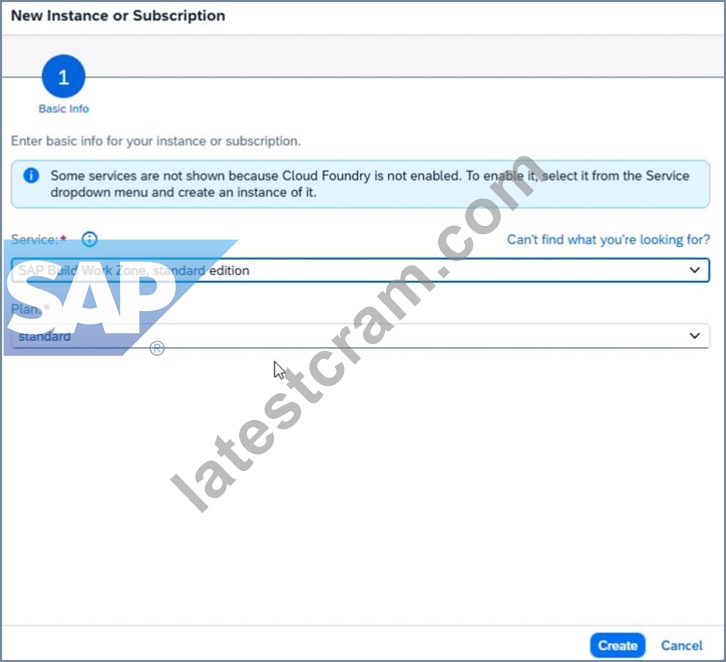The image size is (726, 662).
Task: Open the Plan selector showing standard
Action: (360, 336)
